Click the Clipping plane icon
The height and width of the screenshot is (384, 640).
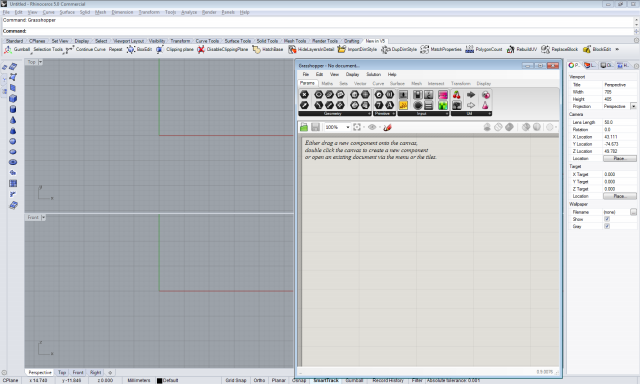coord(160,49)
